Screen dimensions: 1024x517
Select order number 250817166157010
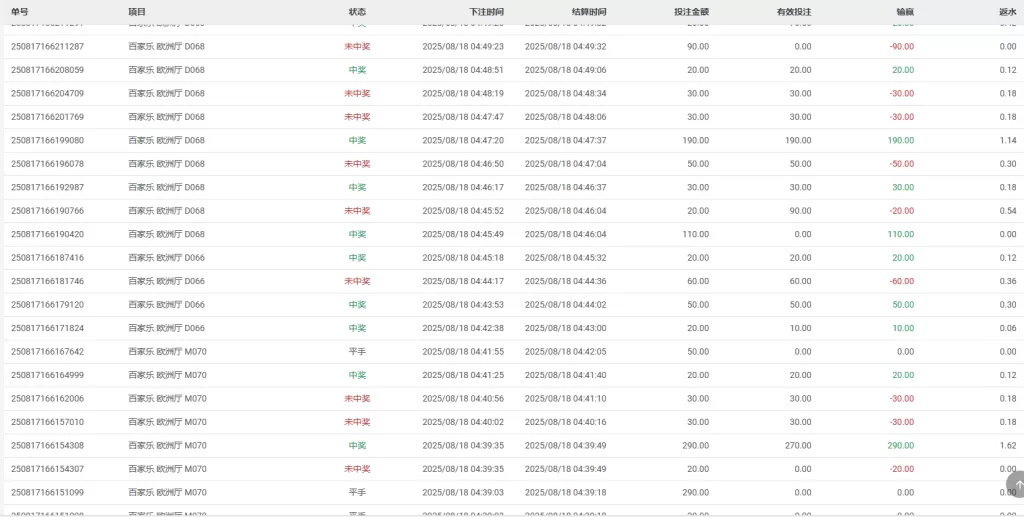(x=47, y=422)
